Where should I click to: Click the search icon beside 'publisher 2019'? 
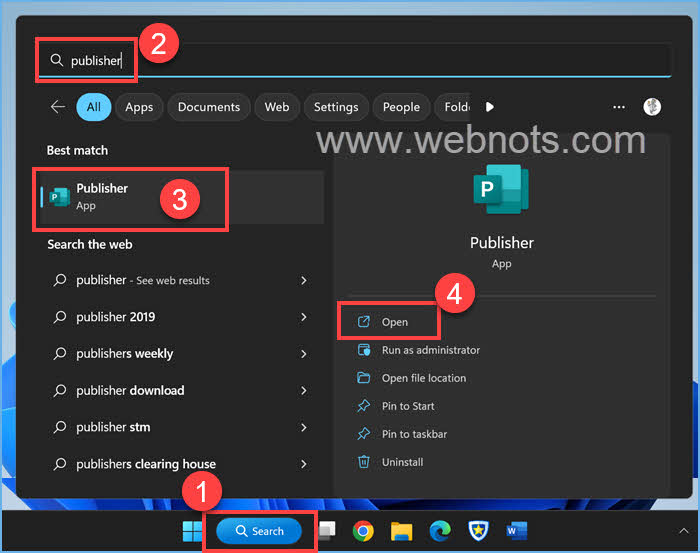tap(60, 317)
